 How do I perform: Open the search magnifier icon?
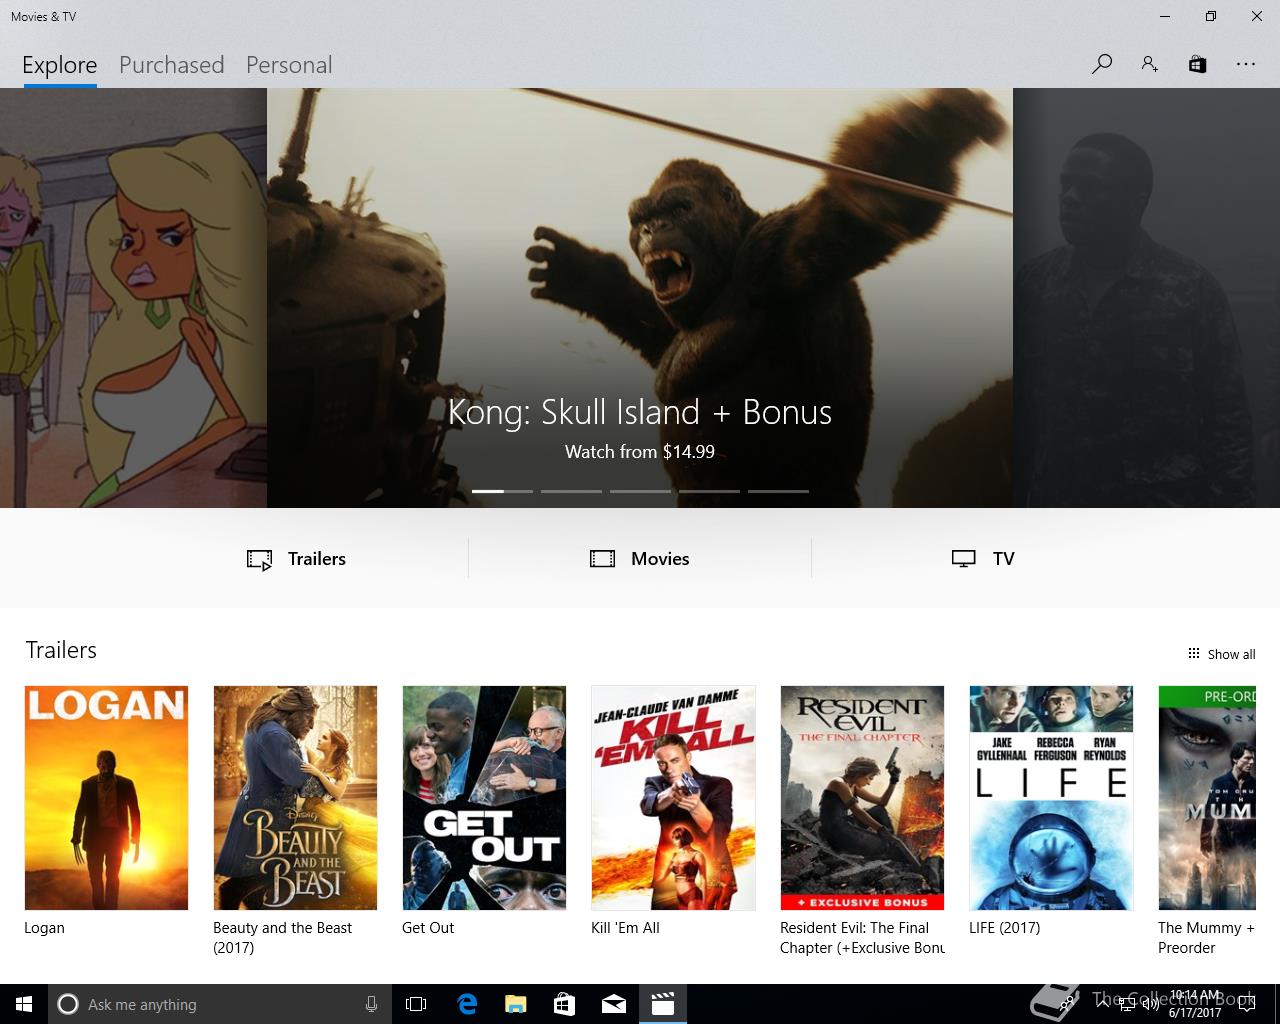[1102, 64]
